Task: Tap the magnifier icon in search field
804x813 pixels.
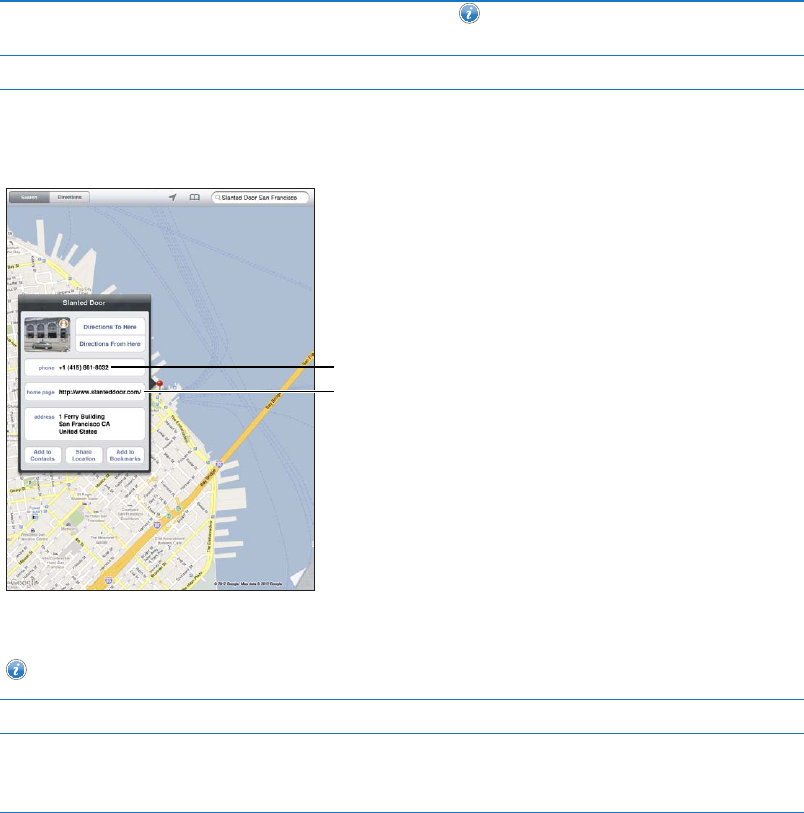Action: pos(218,198)
